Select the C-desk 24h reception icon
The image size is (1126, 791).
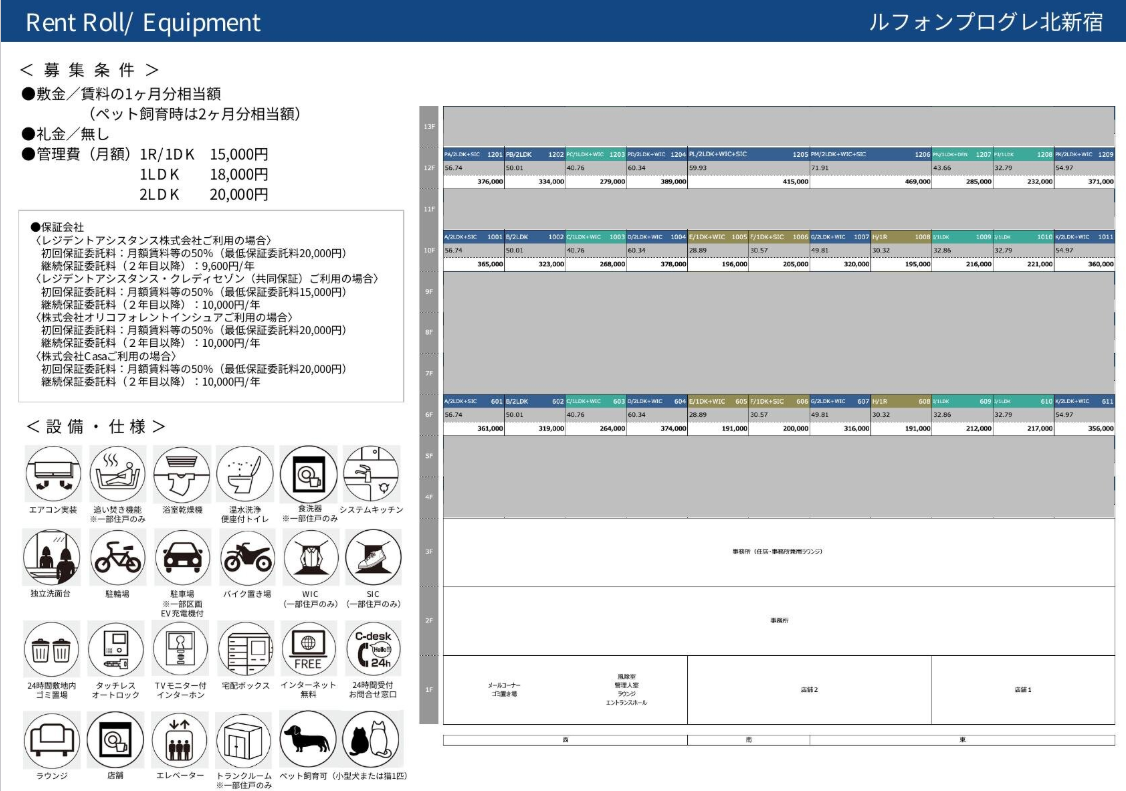(x=372, y=649)
